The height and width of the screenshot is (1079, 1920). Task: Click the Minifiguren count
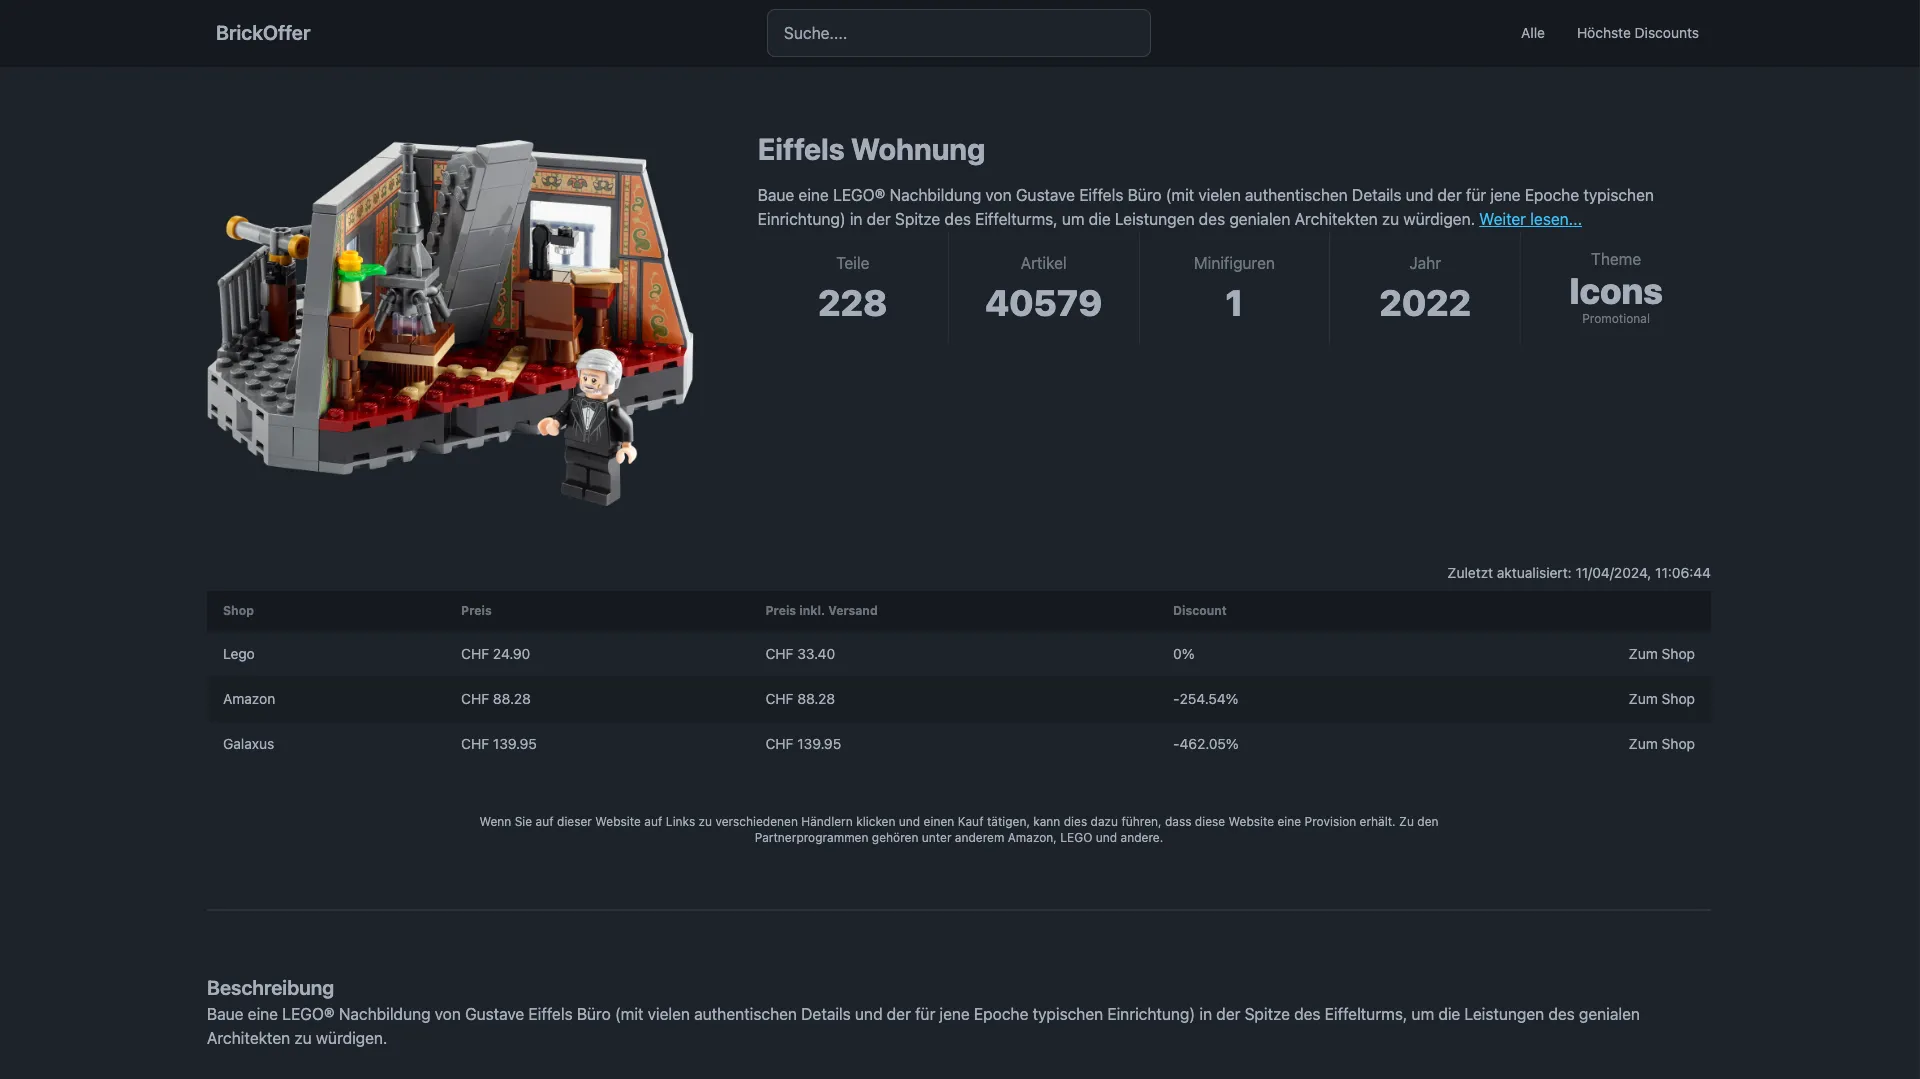point(1234,303)
